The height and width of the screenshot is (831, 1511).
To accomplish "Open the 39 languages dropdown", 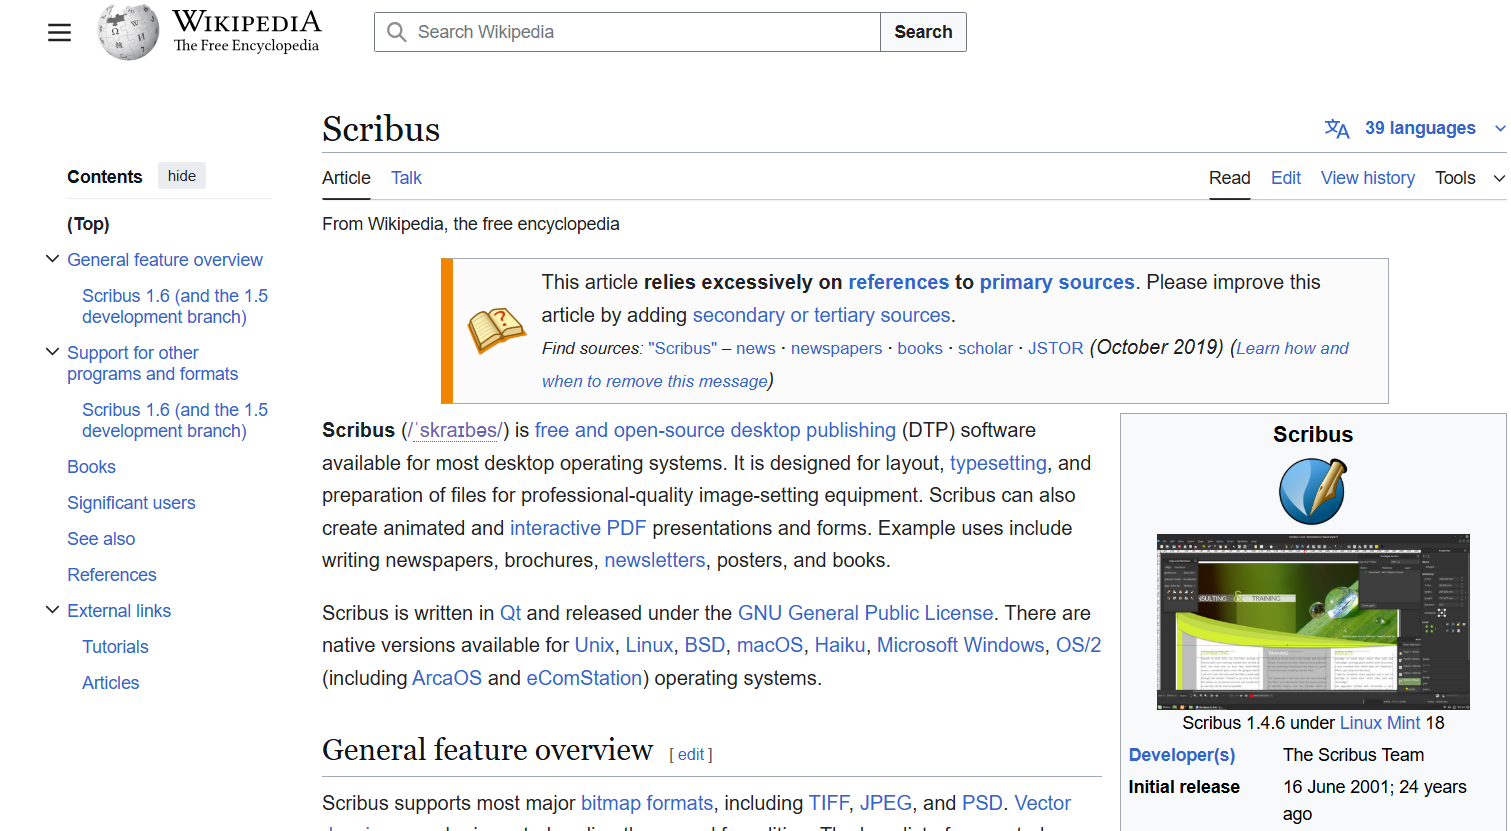I will 1420,128.
